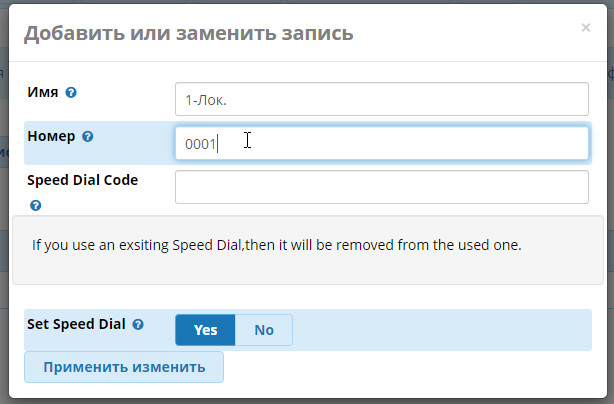
Task: Focus the Имя field containing 1-Лок.
Action: [x=381, y=99]
